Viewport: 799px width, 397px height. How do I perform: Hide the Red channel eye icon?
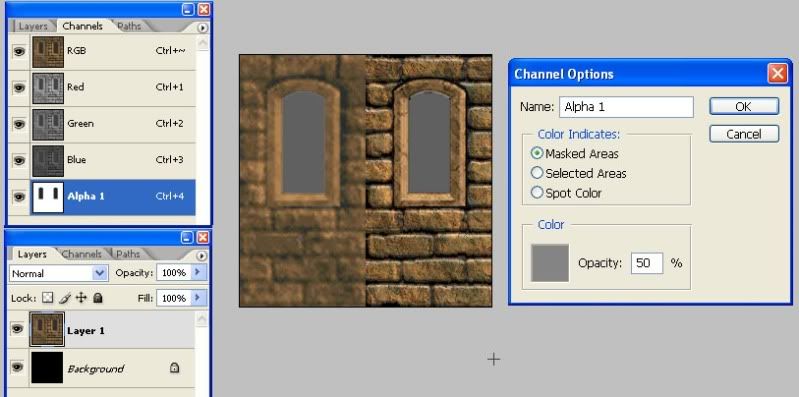click(19, 88)
